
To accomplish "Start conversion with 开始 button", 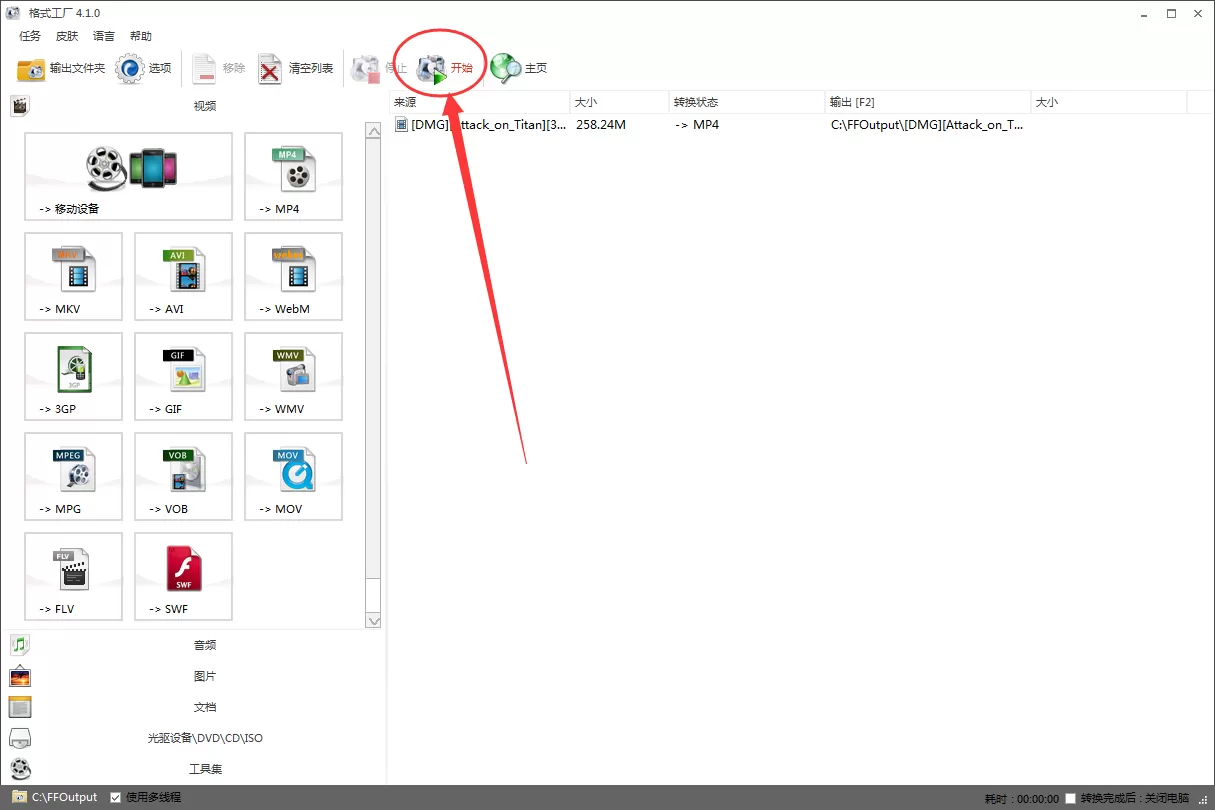I will click(x=445, y=68).
